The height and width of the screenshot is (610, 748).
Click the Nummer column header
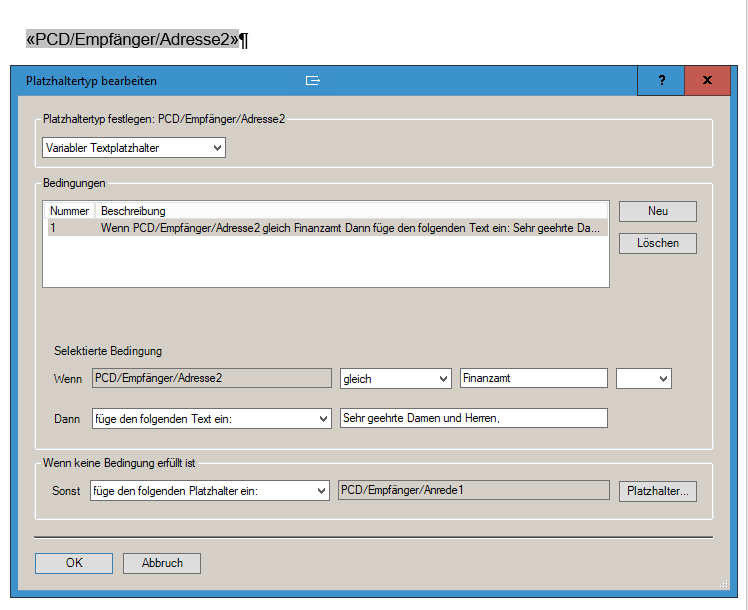(70, 211)
